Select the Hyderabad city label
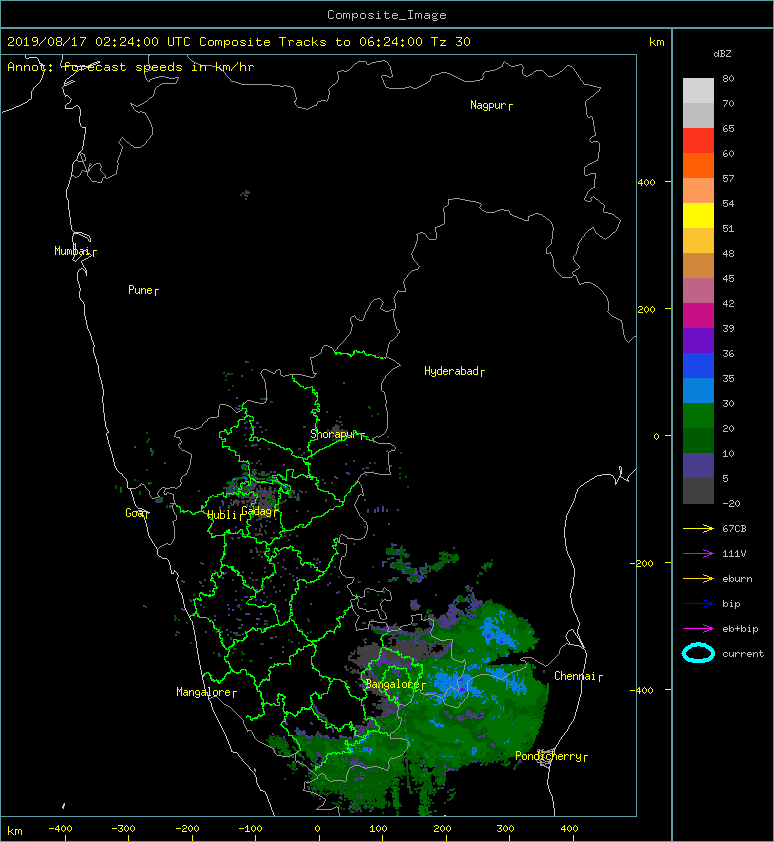774x842 pixels. pos(454,371)
